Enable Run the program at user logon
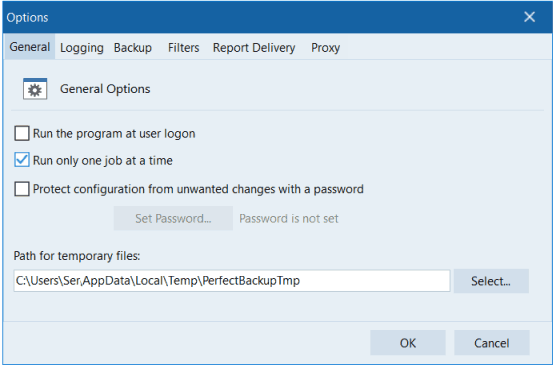556x369 pixels. click(x=22, y=134)
